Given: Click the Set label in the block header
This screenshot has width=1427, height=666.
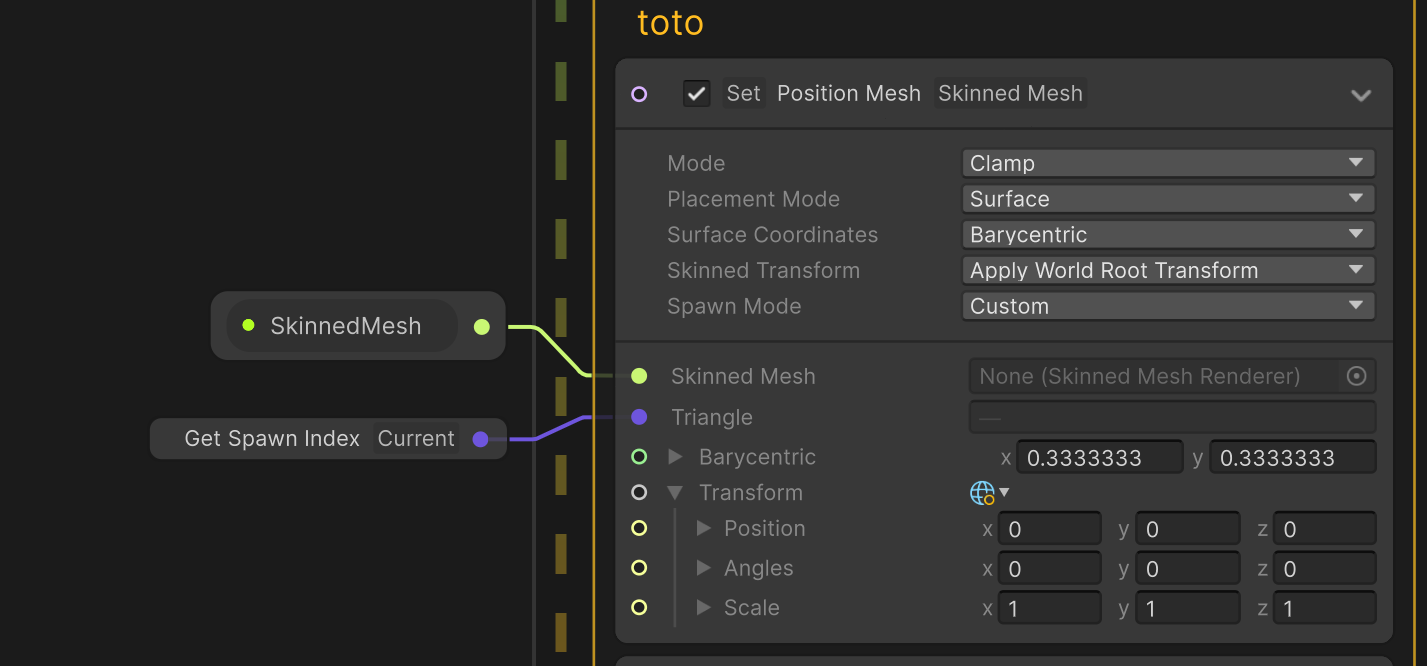Looking at the screenshot, I should 743,92.
